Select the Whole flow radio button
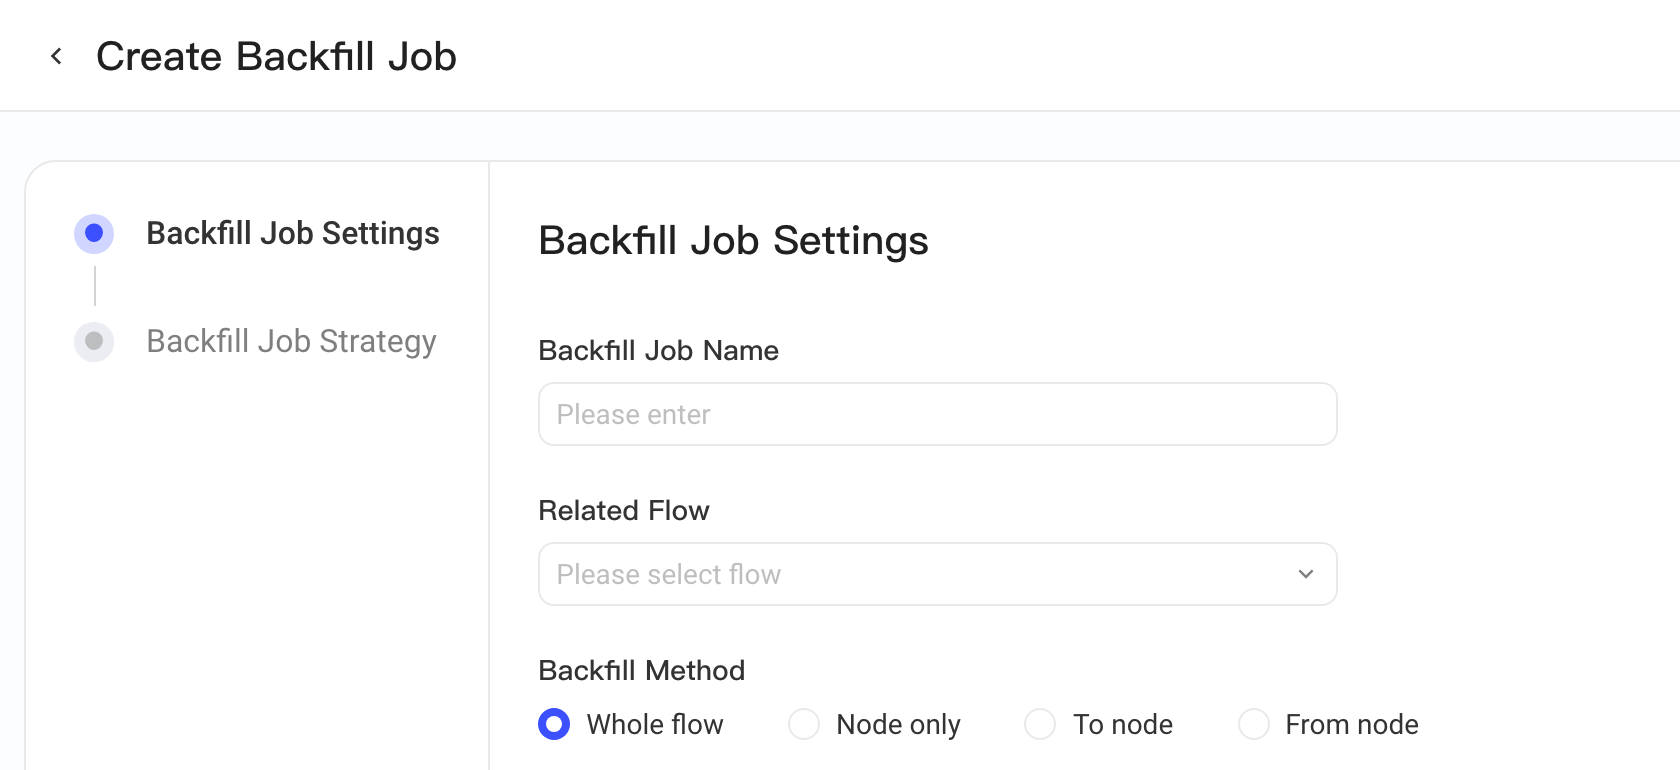This screenshot has width=1680, height=770. [554, 724]
